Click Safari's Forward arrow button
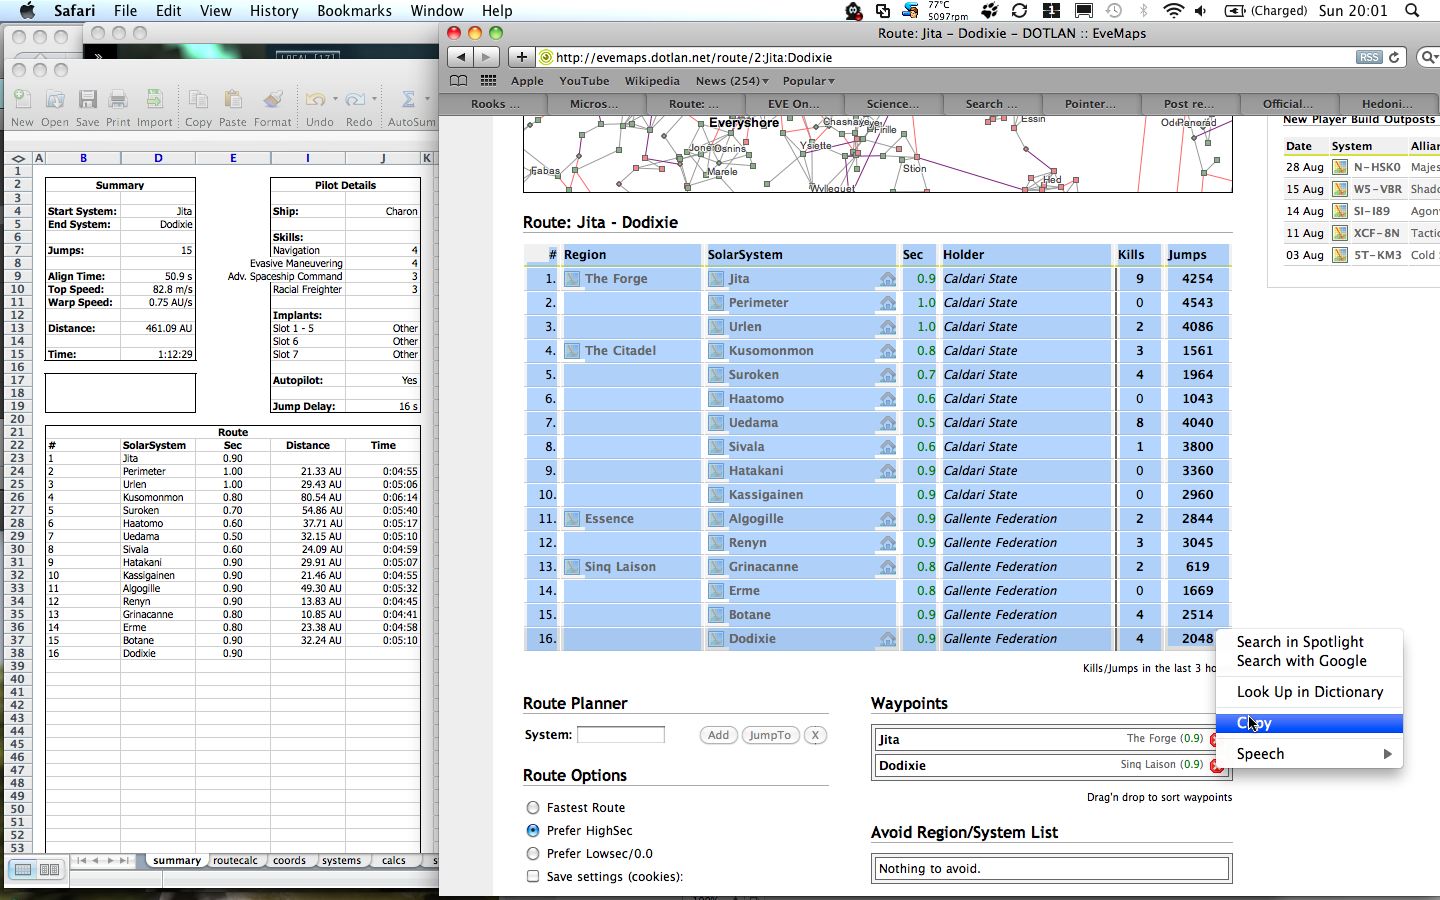 (x=487, y=57)
